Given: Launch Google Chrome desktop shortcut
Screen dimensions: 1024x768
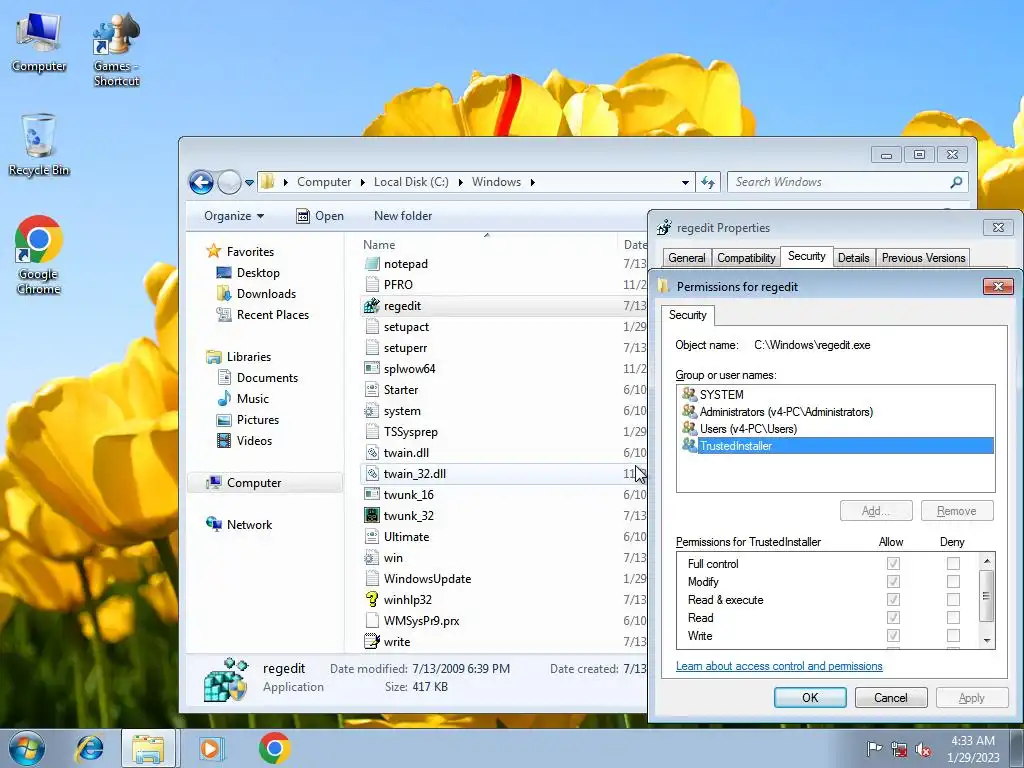Looking at the screenshot, I should click(39, 255).
